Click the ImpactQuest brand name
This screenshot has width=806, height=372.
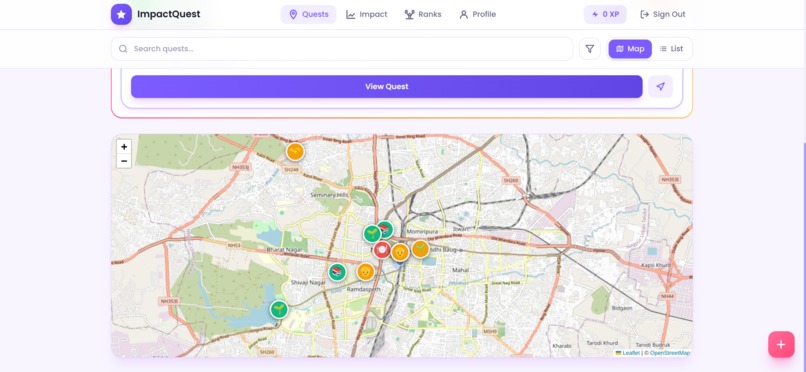point(169,14)
